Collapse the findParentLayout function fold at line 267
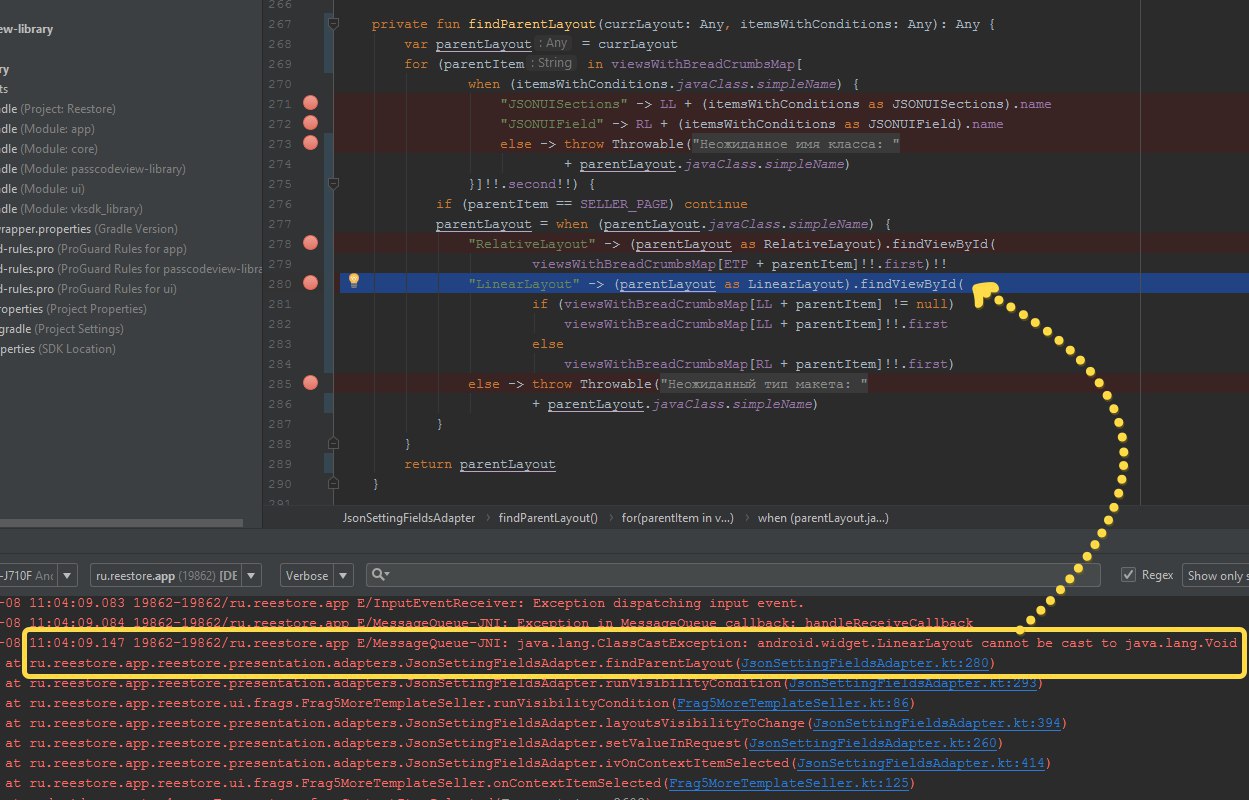 click(x=334, y=24)
